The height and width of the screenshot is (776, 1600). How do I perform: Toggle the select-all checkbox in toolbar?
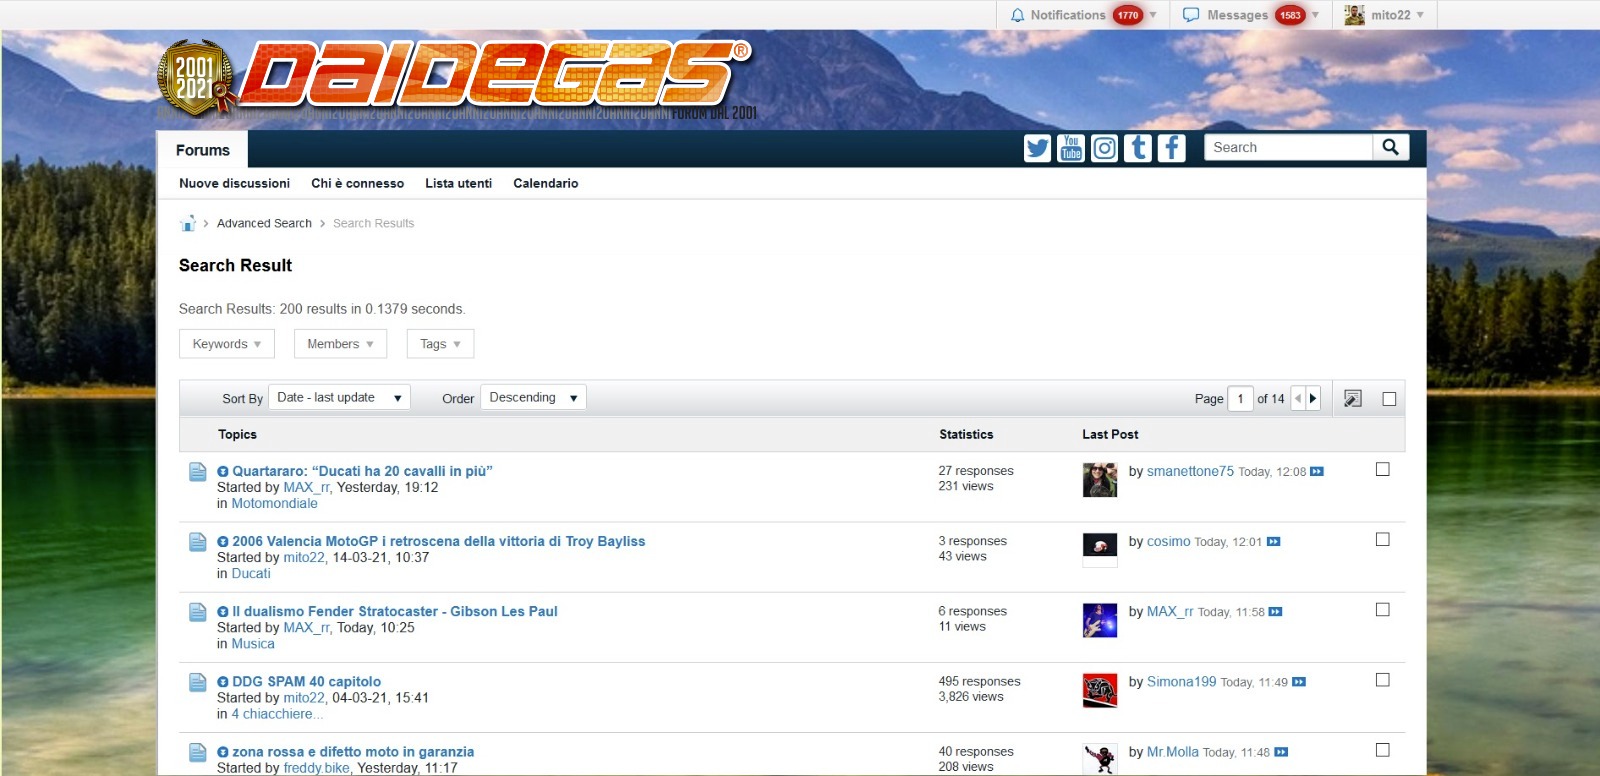[1389, 399]
